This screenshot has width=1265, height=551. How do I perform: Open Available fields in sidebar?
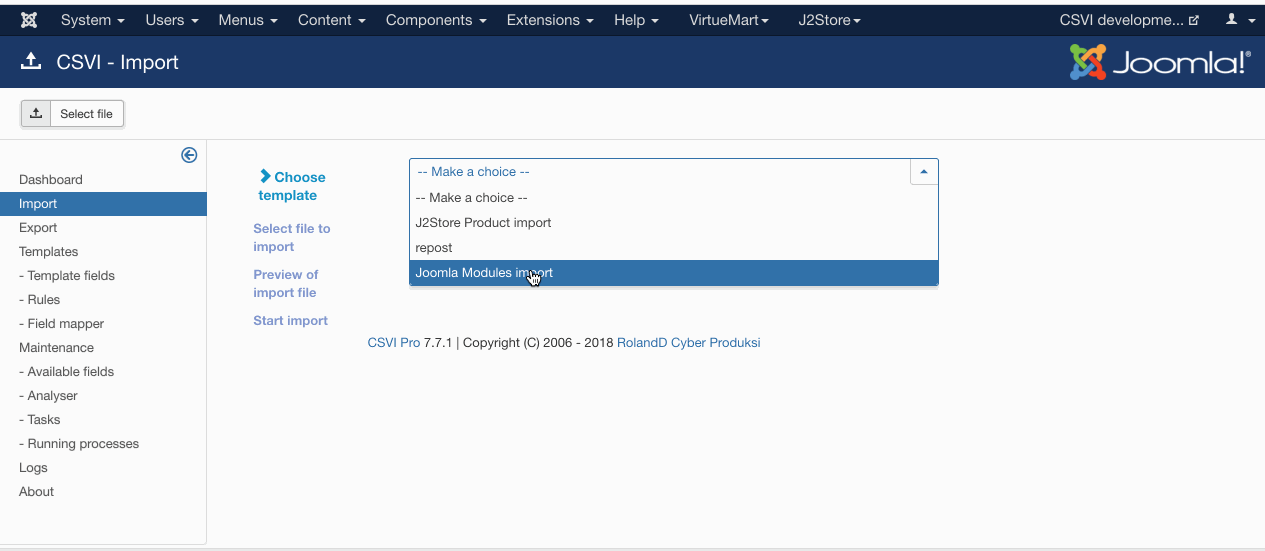(67, 372)
